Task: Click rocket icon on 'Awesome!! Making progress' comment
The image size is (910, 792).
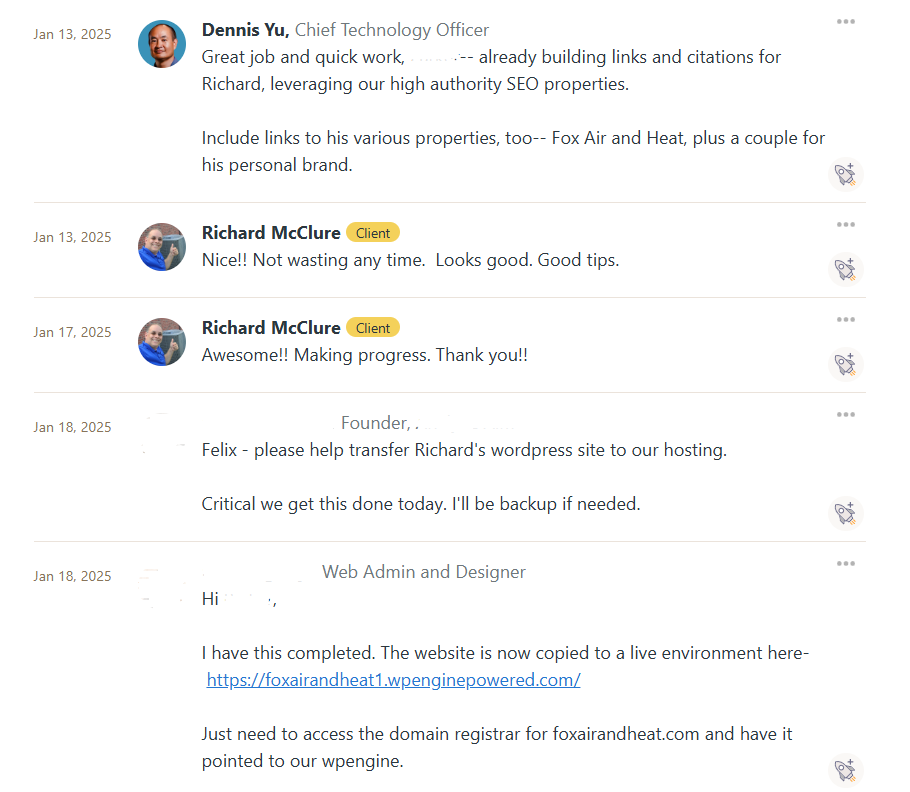Action: coord(845,364)
